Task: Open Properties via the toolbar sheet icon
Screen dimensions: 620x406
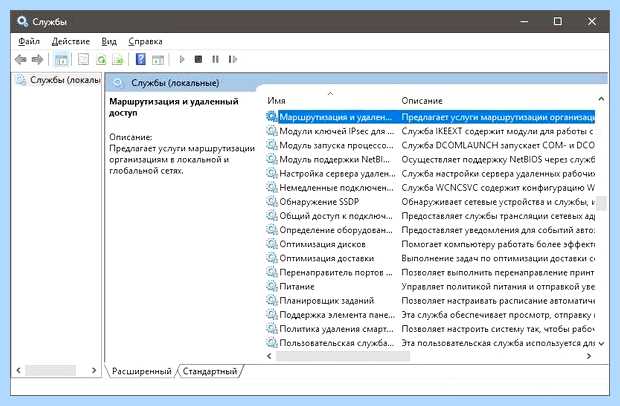Action: point(83,60)
